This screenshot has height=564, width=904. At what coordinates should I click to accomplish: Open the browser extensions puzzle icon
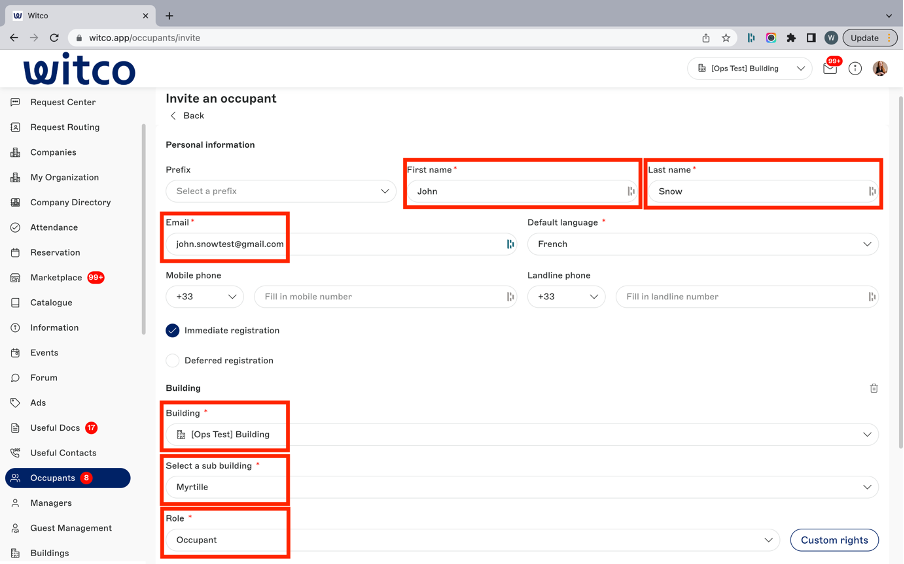[791, 38]
